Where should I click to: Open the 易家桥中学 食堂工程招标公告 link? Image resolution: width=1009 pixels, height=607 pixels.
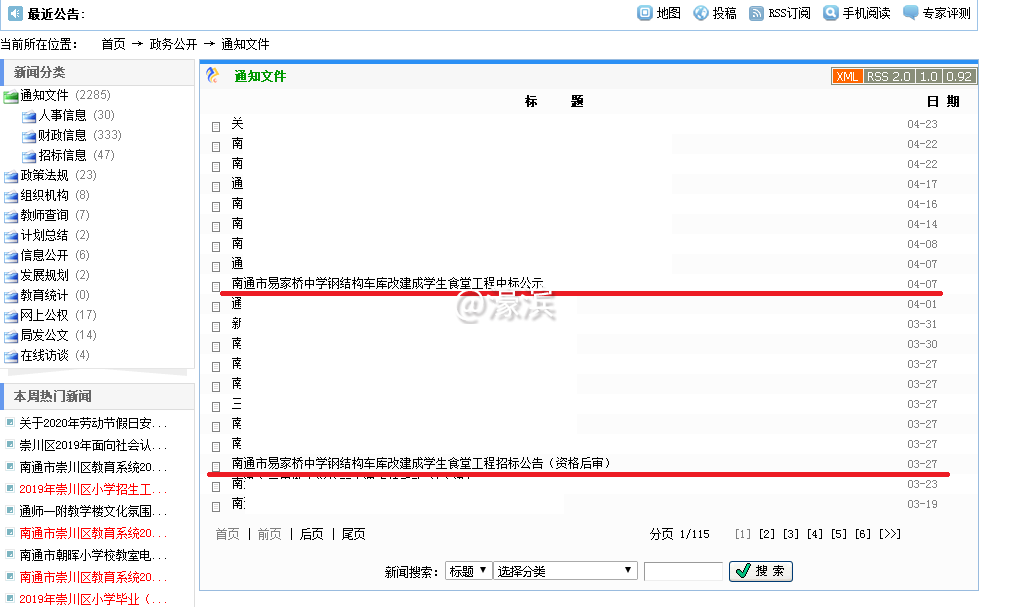420,464
